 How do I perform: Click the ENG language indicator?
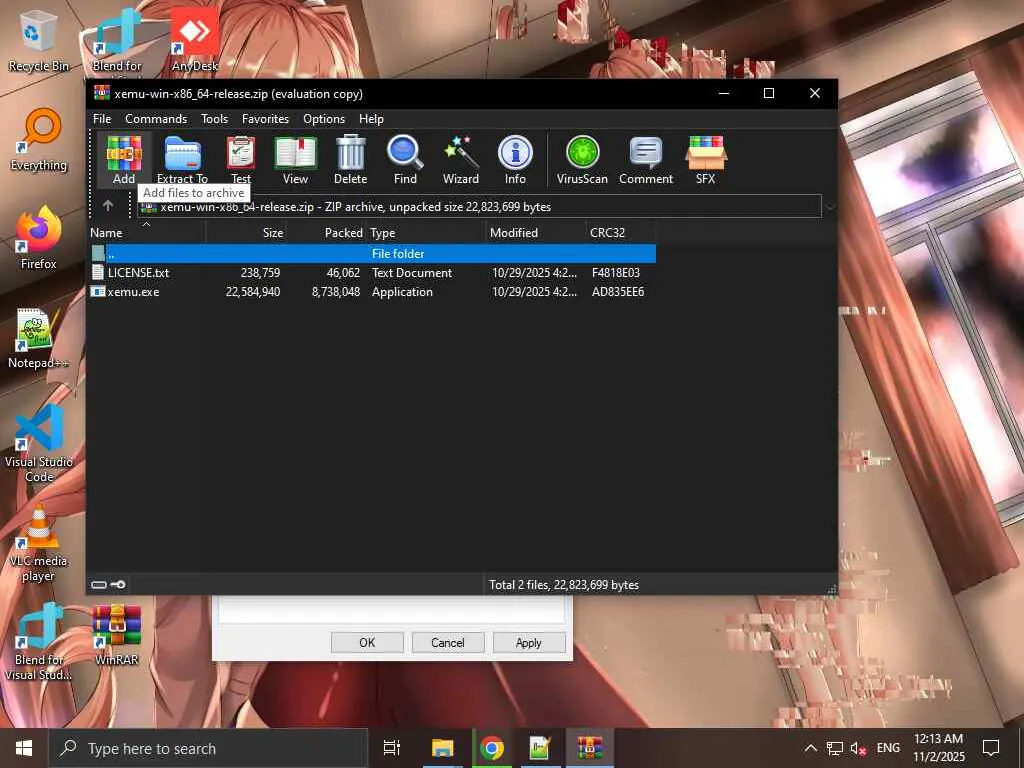point(888,748)
